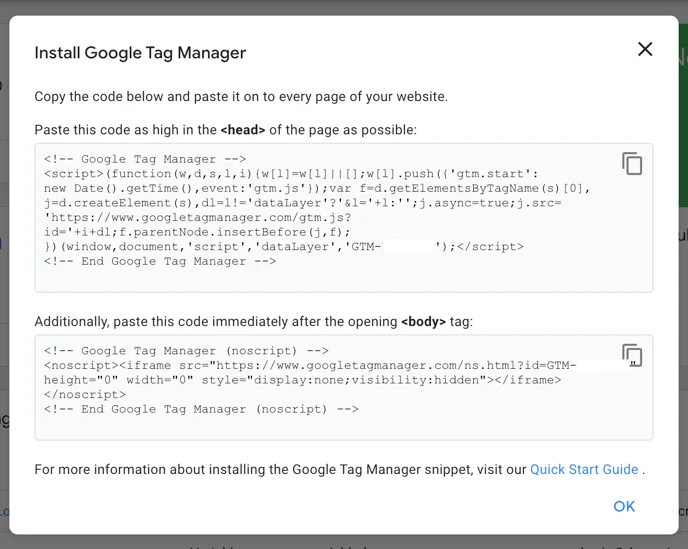Open the Quick Start Guide link
Viewport: 688px width, 549px height.
[584, 470]
